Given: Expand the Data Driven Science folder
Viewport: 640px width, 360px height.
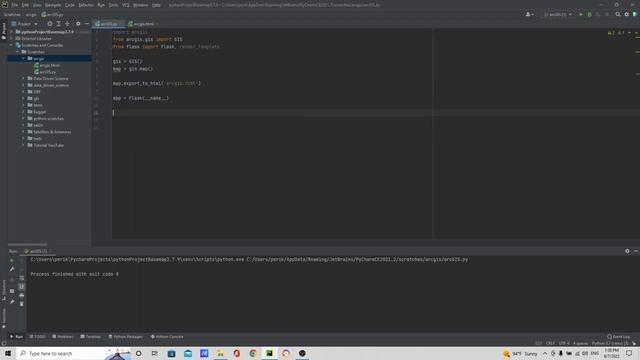Looking at the screenshot, I should [23, 78].
